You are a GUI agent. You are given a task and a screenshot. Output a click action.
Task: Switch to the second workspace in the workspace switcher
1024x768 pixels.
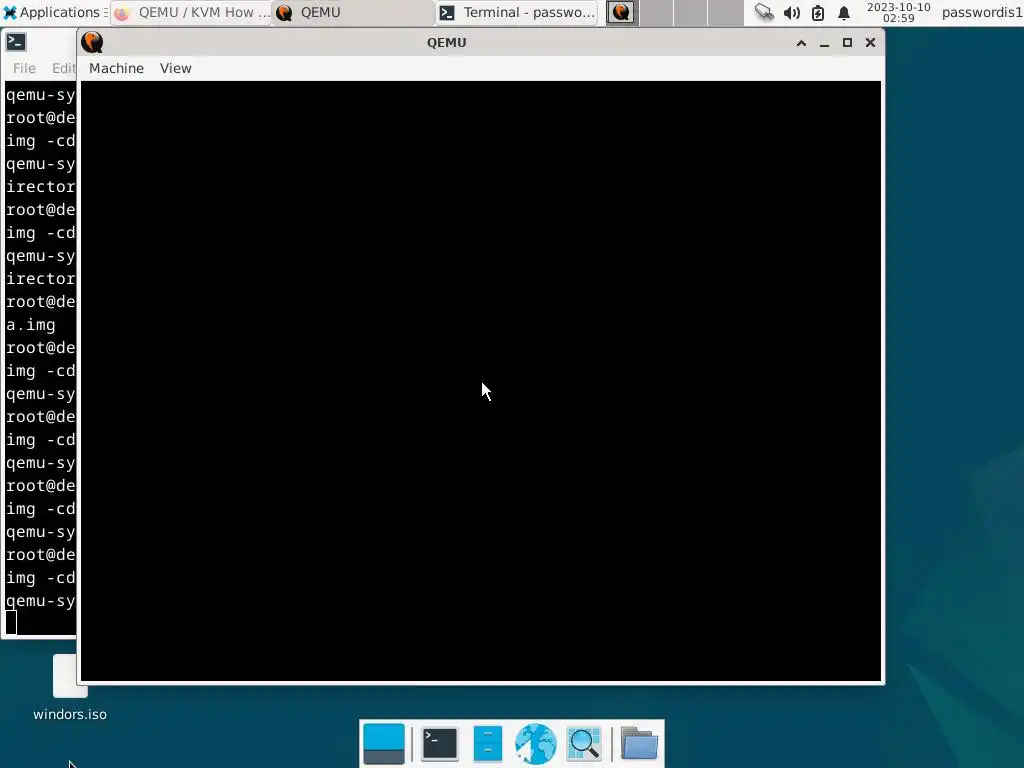pyautogui.click(x=656, y=12)
